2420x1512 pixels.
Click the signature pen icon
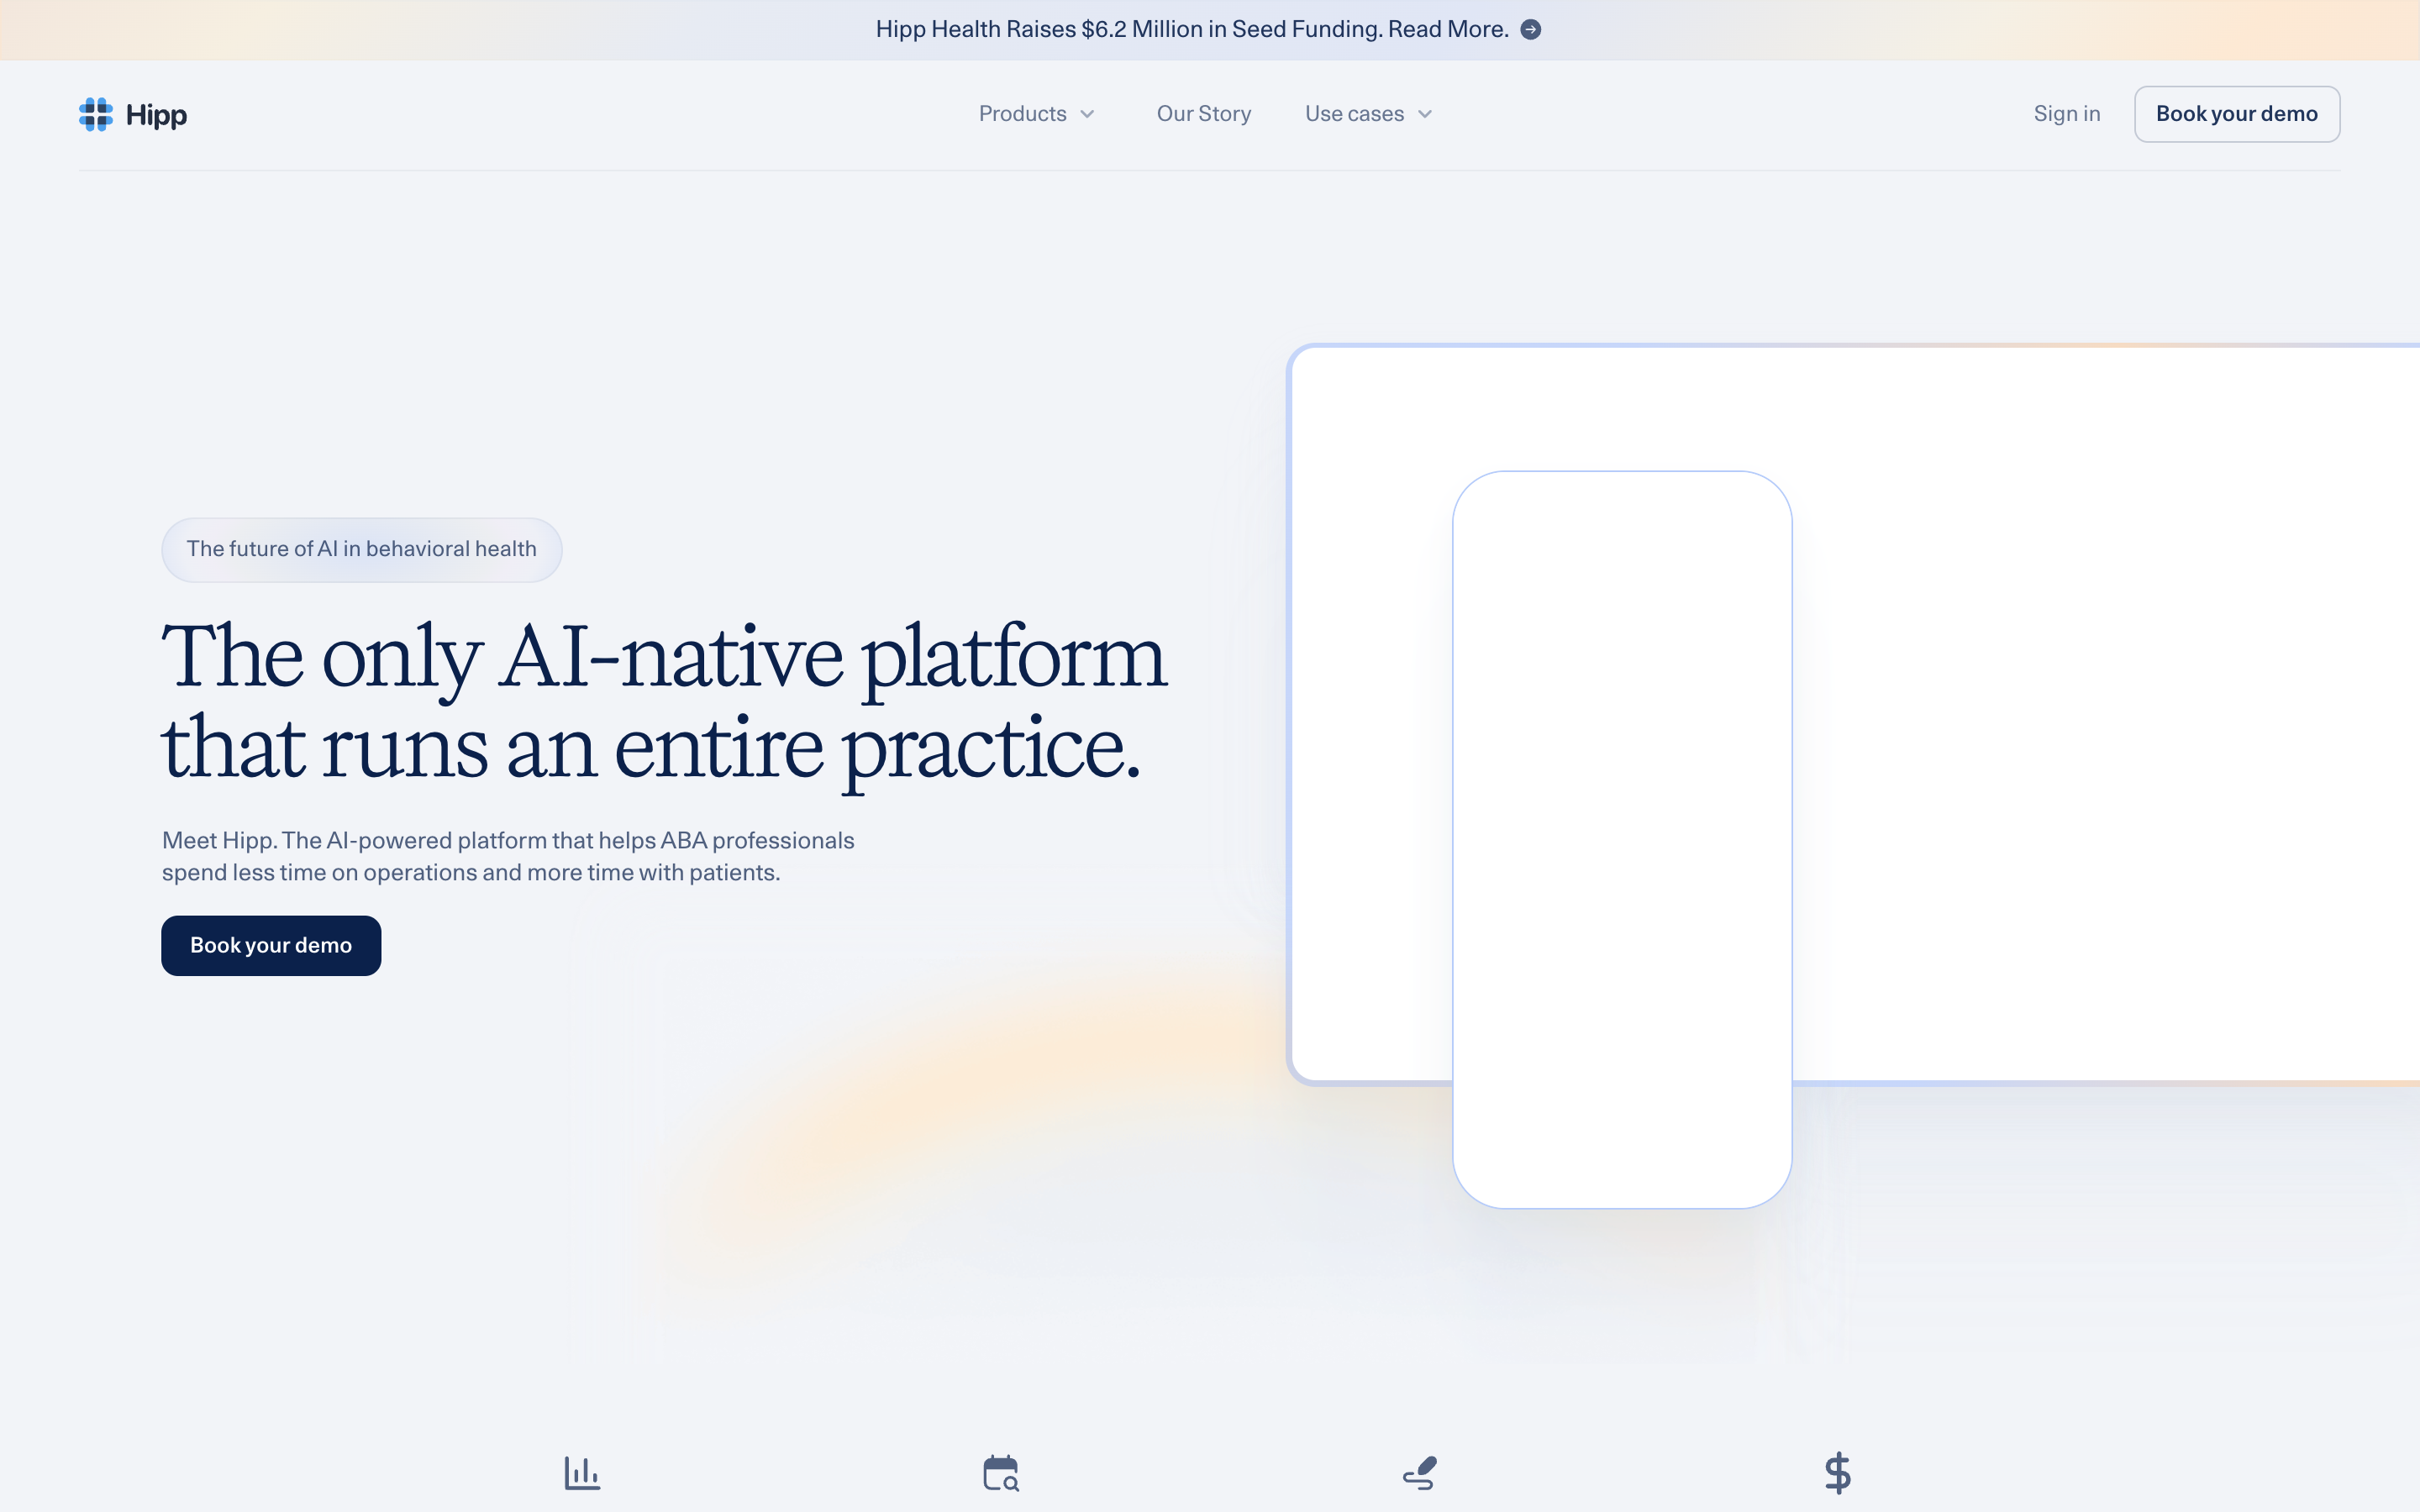coord(1419,1472)
